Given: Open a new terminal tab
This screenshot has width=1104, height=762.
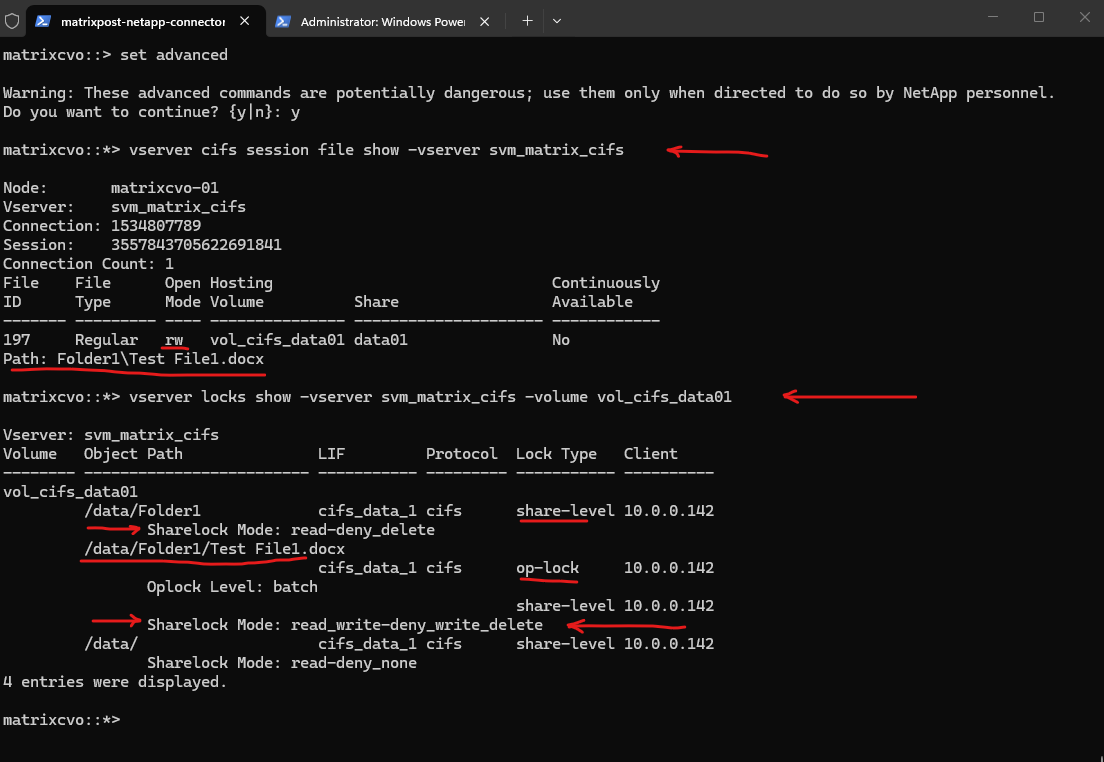Looking at the screenshot, I should pyautogui.click(x=527, y=21).
